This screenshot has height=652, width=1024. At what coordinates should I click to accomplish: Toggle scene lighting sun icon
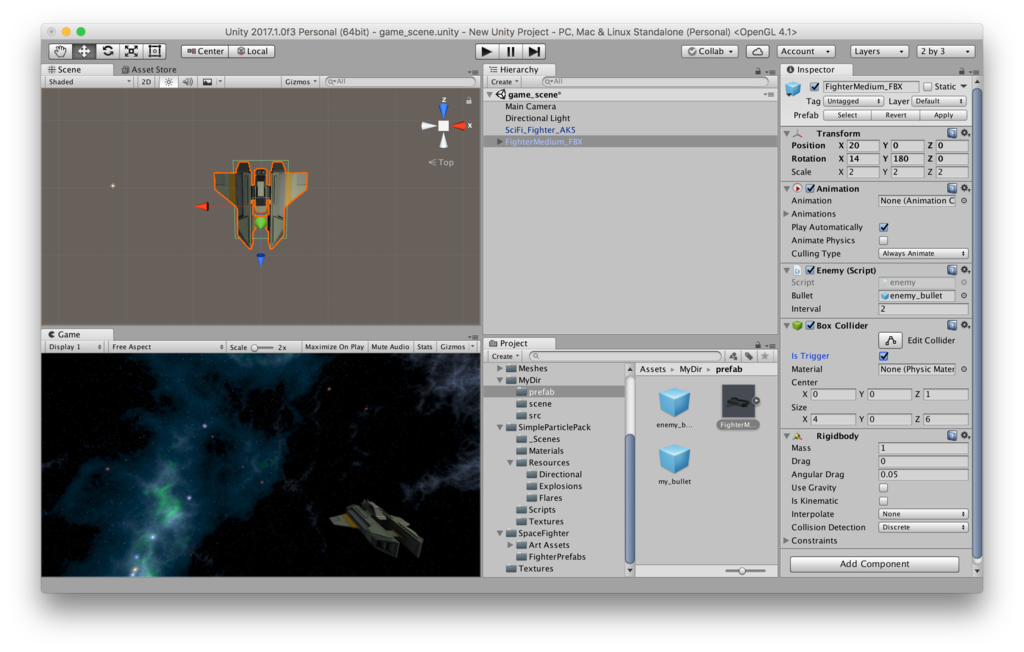[x=168, y=82]
